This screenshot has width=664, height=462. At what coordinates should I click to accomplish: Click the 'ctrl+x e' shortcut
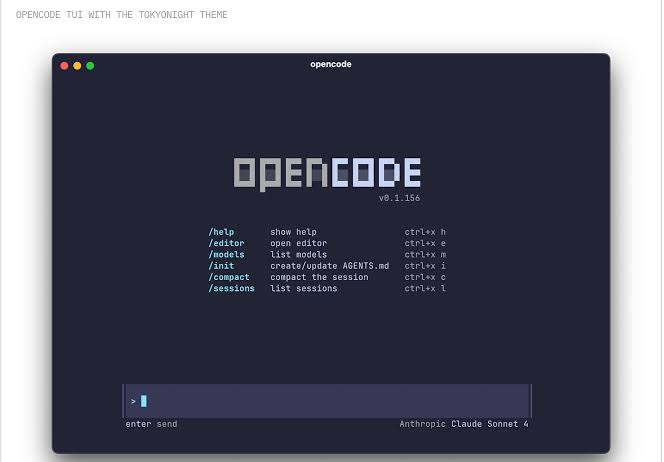tap(425, 243)
